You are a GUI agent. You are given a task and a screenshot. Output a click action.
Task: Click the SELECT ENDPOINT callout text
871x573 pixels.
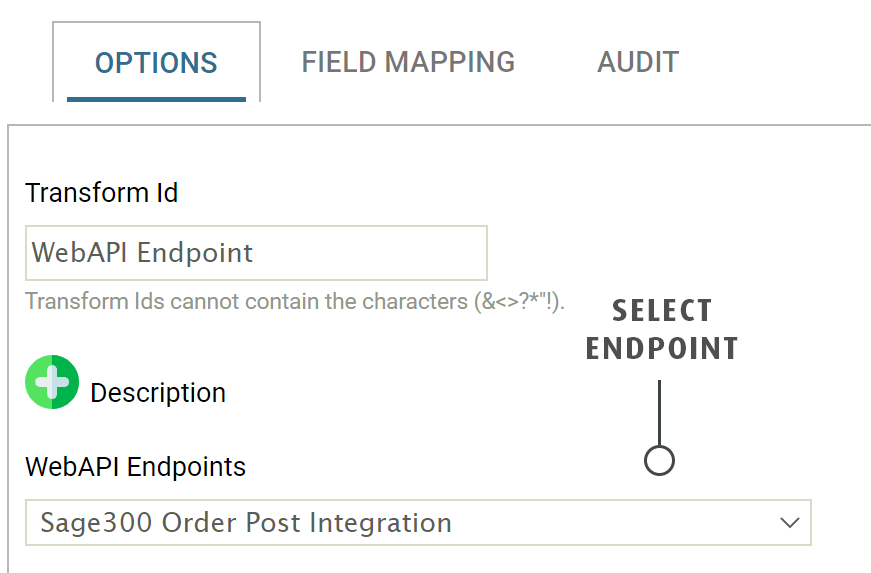pyautogui.click(x=662, y=328)
